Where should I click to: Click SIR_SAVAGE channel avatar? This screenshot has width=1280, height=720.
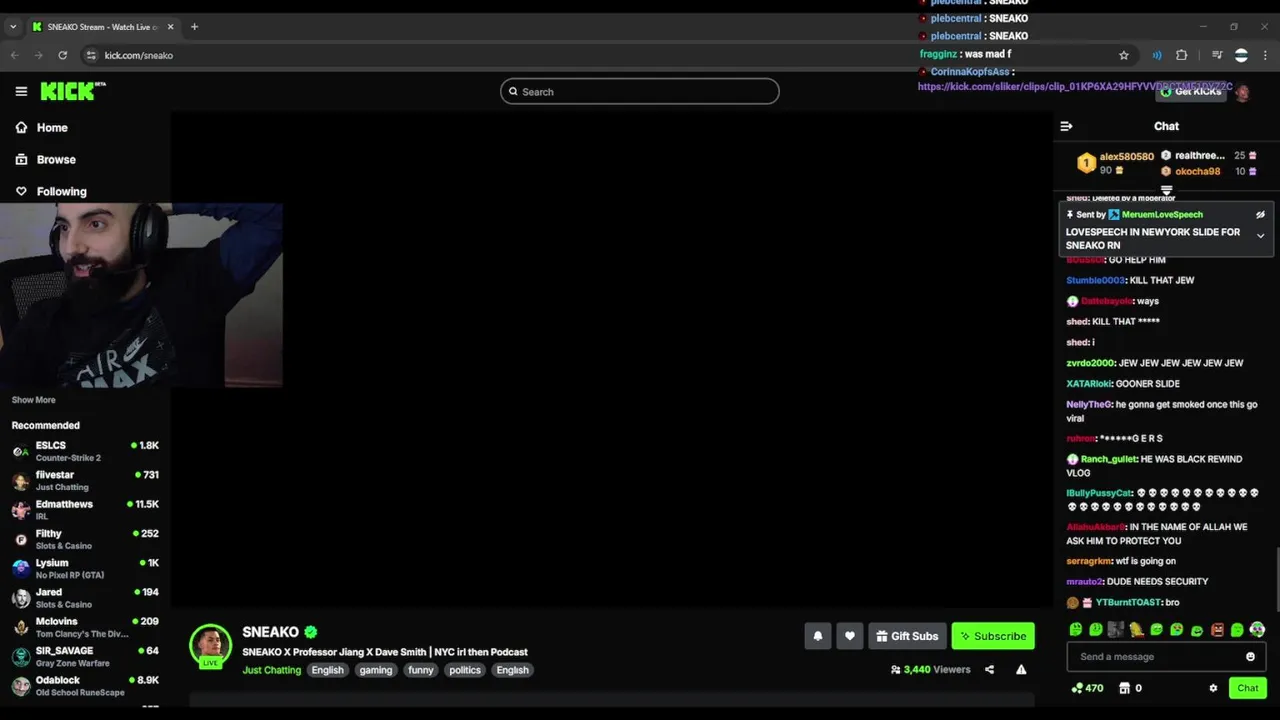click(21, 657)
